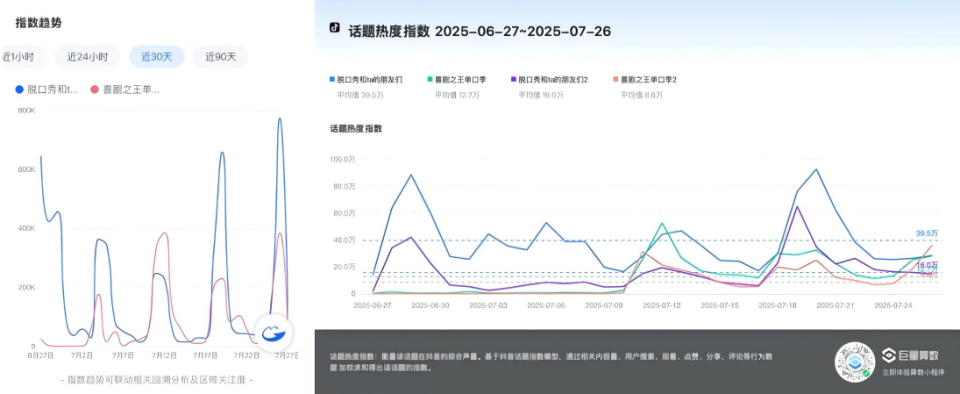Click the 39.5万 average line label at right
This screenshot has width=960, height=394.
(x=926, y=233)
